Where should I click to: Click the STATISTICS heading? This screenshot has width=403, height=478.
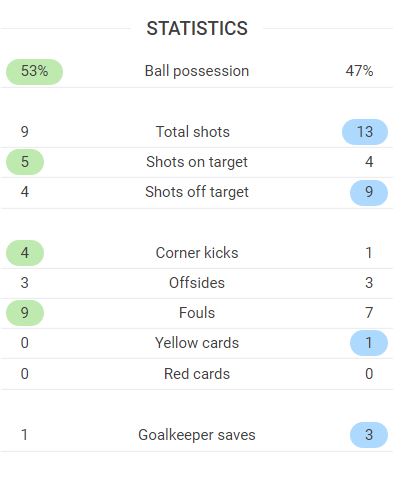pyautogui.click(x=197, y=28)
